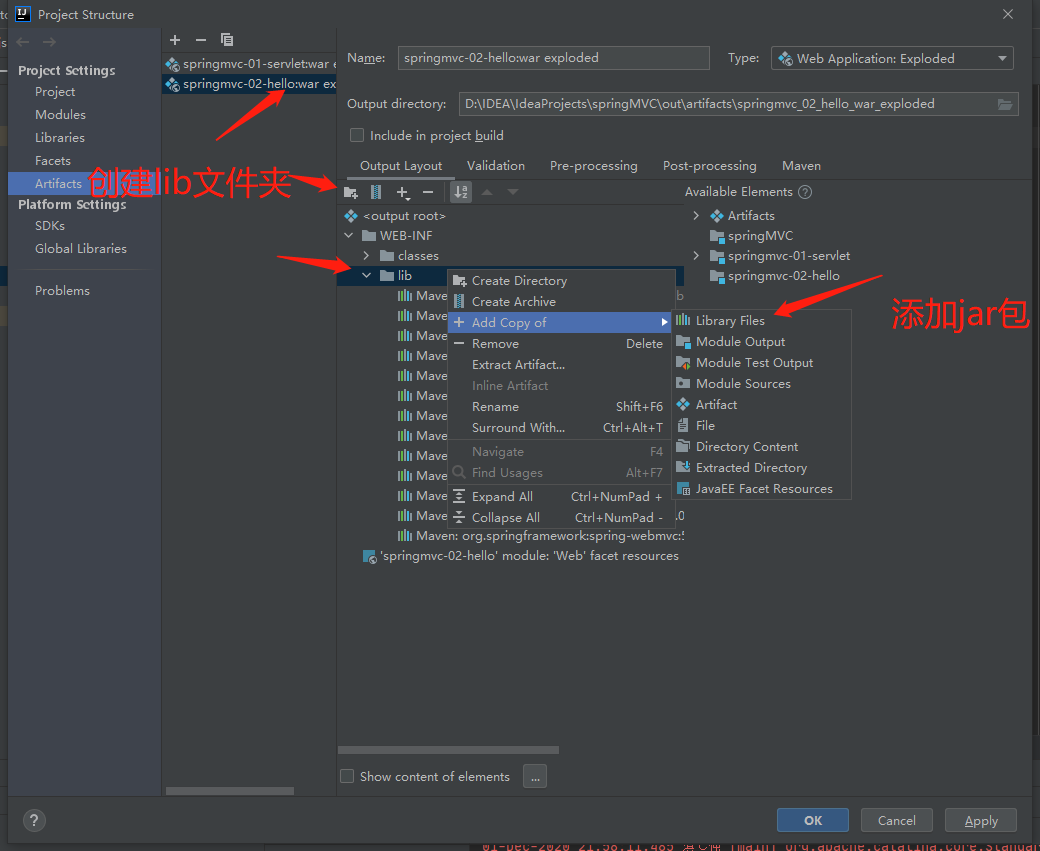Expand the Artifacts node in Available Elements
This screenshot has width=1040, height=851.
696,216
